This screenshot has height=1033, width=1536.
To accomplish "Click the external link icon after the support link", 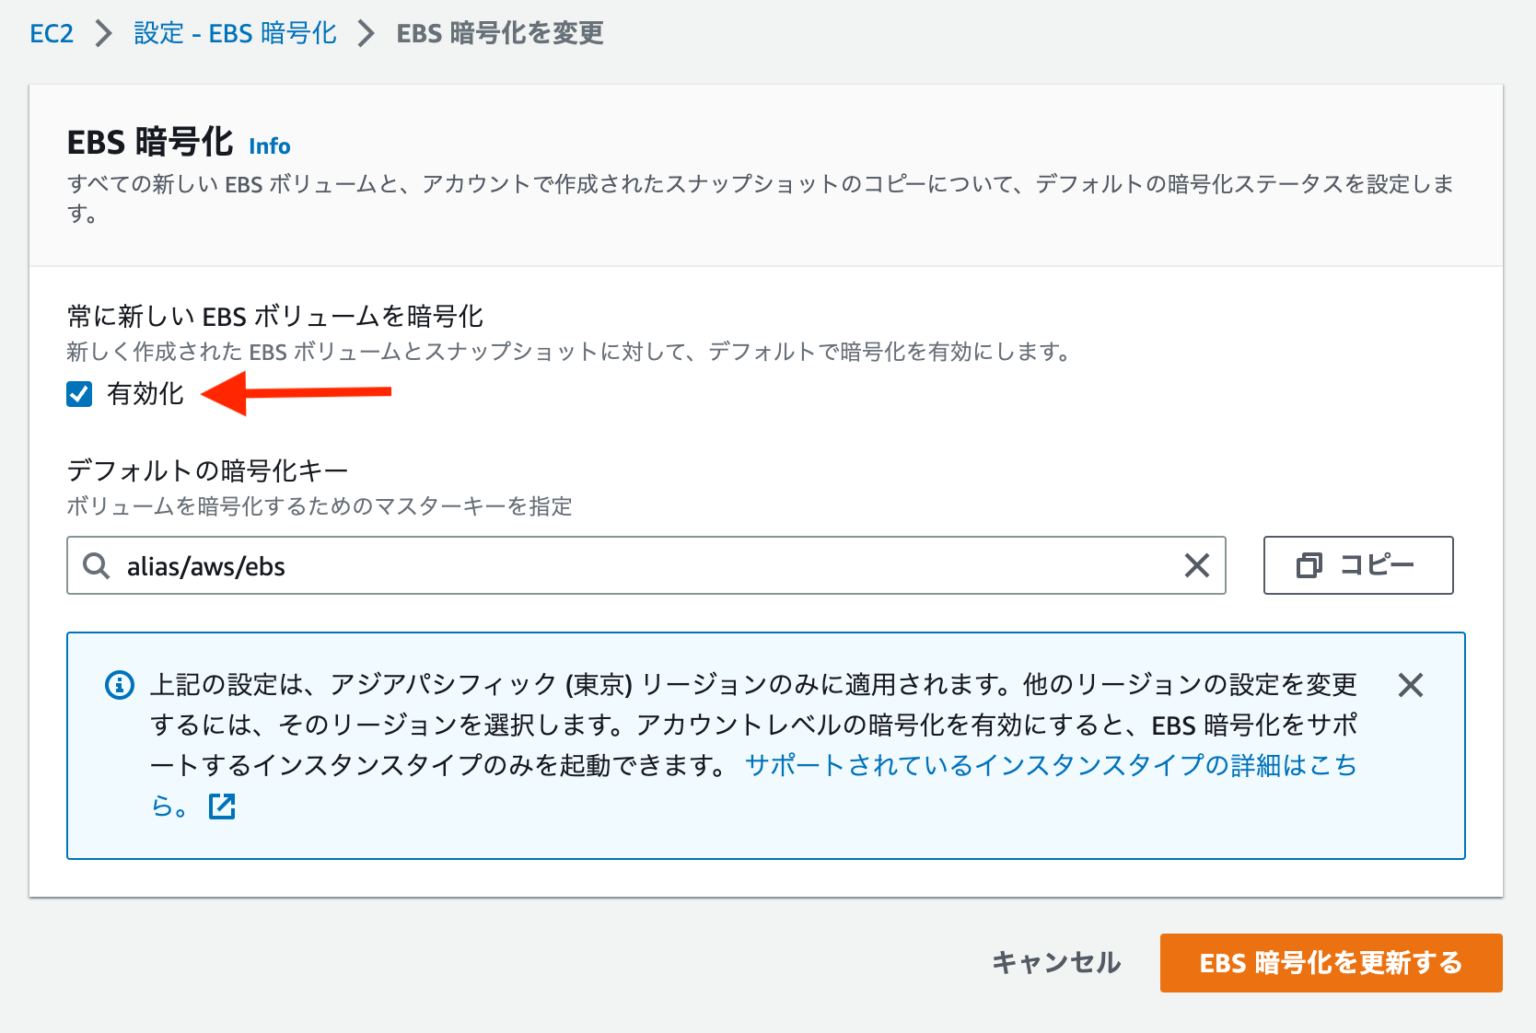I will click(x=221, y=806).
